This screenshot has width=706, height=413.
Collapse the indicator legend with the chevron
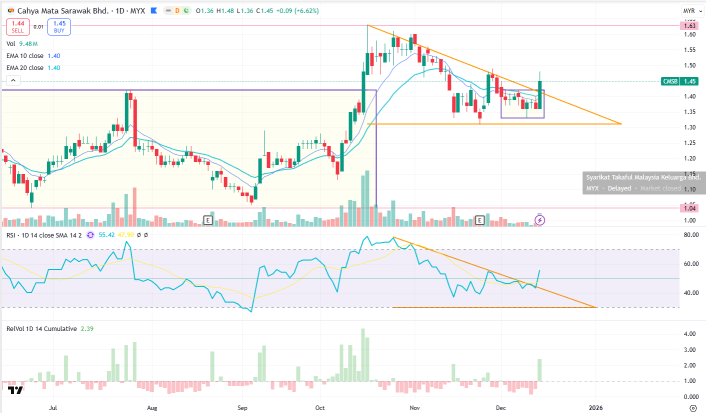click(13, 80)
